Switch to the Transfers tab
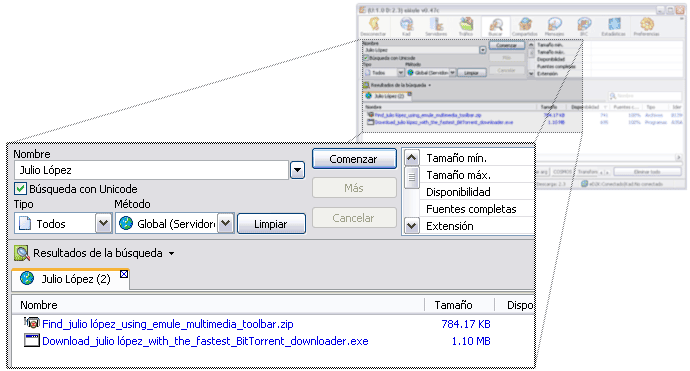The width and height of the screenshot is (690, 371). point(588,172)
